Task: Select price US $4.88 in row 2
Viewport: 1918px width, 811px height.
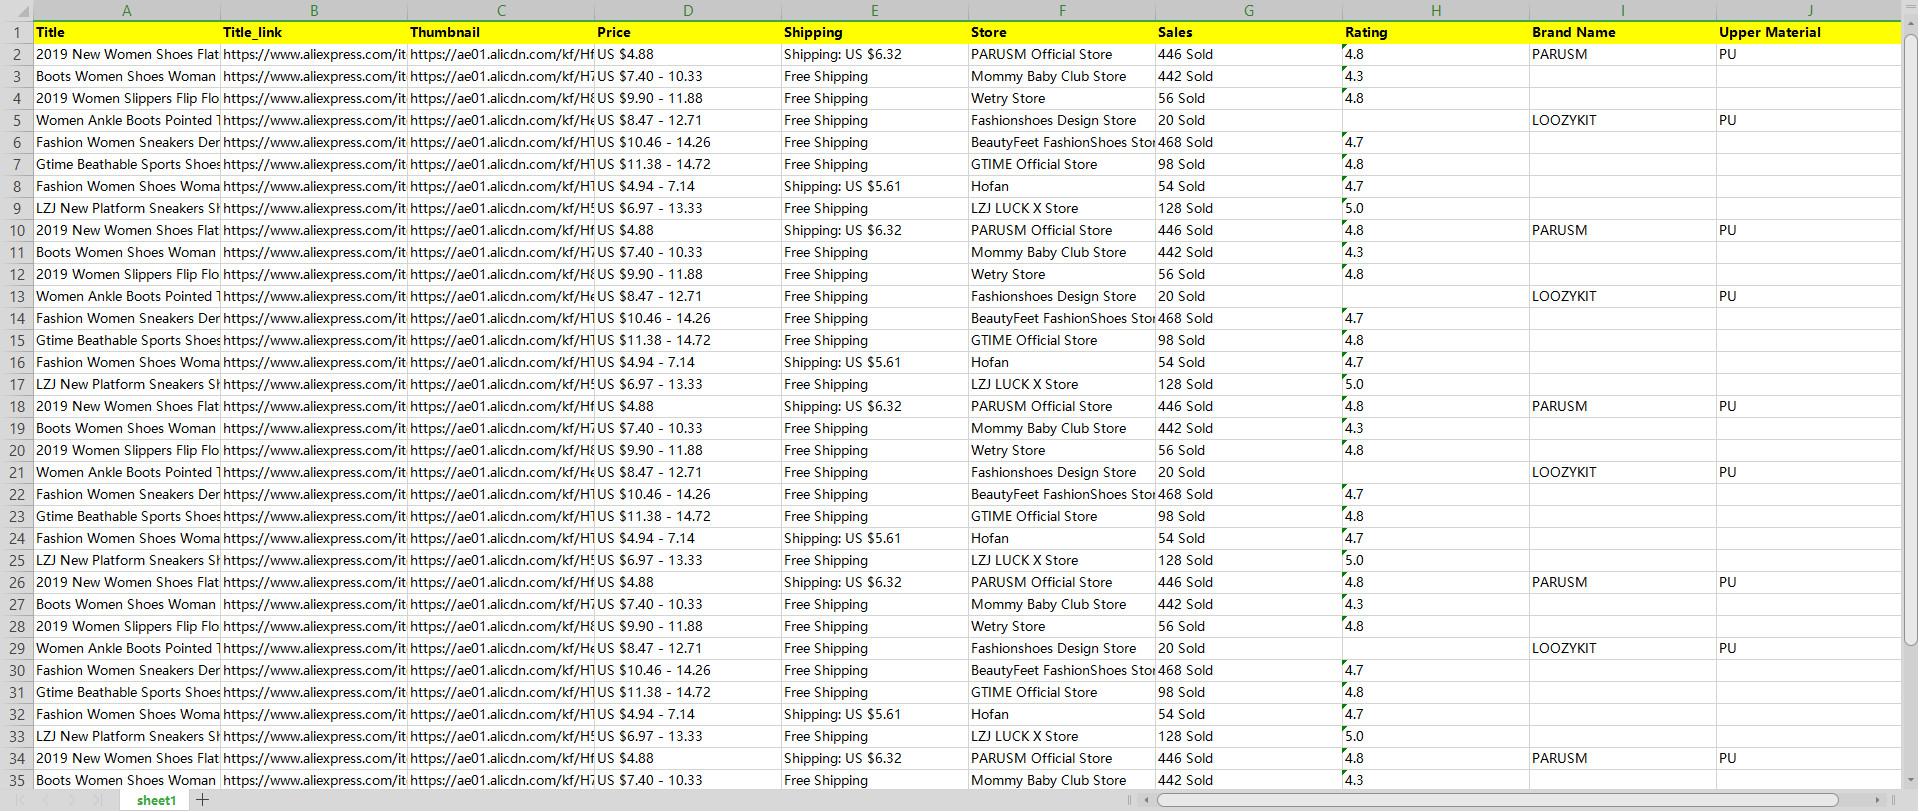Action: pos(688,54)
